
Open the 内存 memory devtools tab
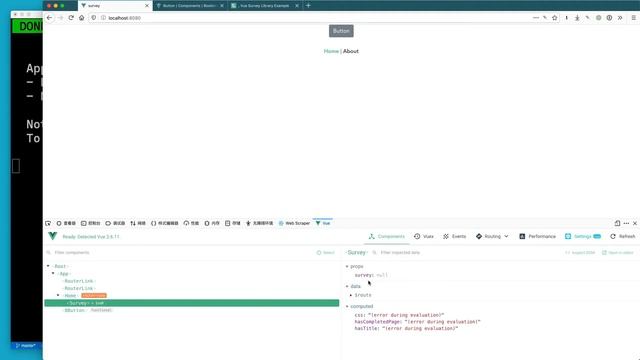coord(212,223)
